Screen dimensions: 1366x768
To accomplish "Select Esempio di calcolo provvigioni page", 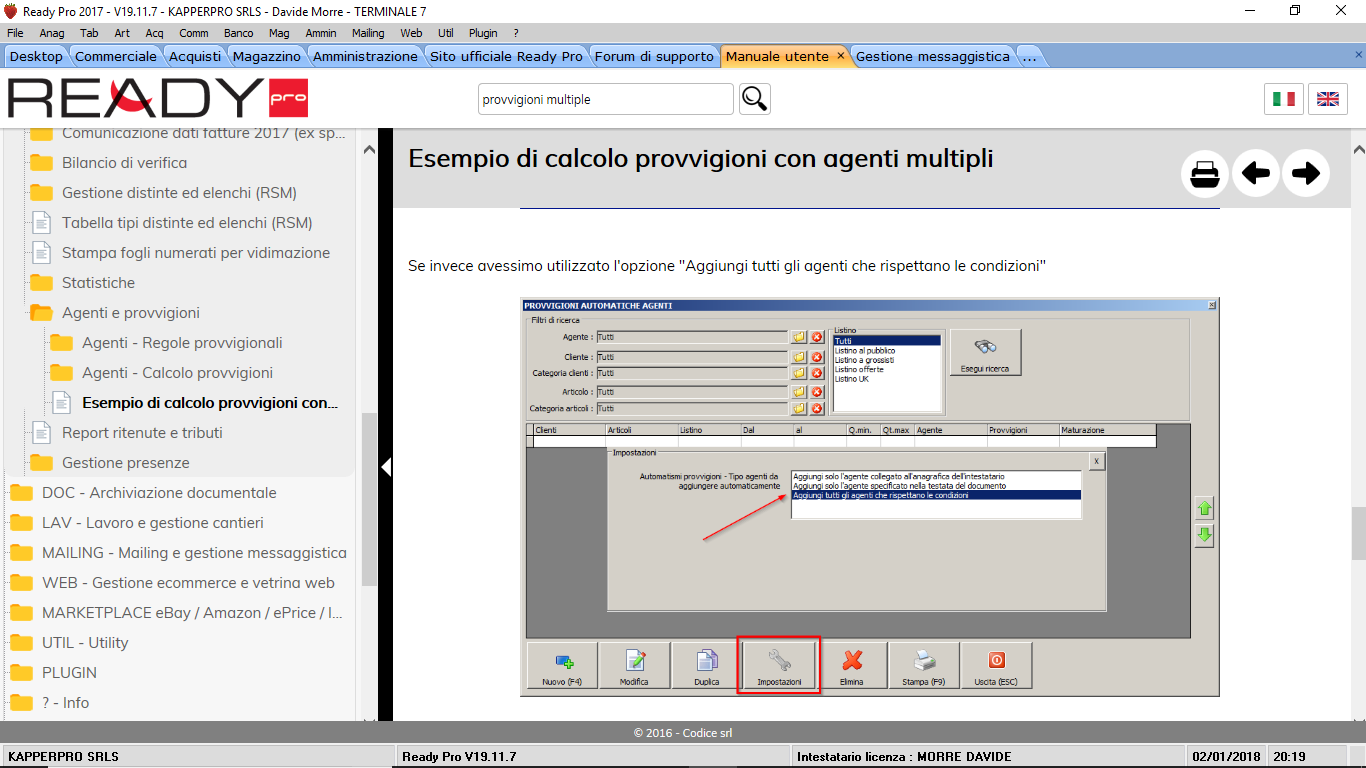I will pyautogui.click(x=210, y=403).
